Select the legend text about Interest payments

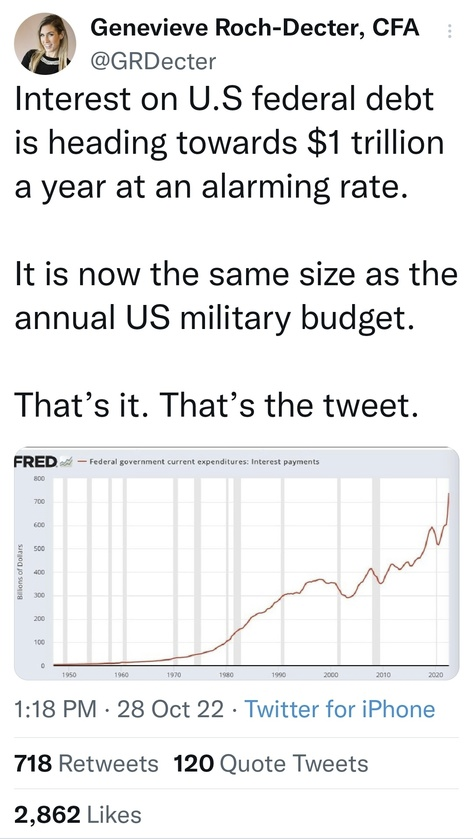[x=204, y=461]
